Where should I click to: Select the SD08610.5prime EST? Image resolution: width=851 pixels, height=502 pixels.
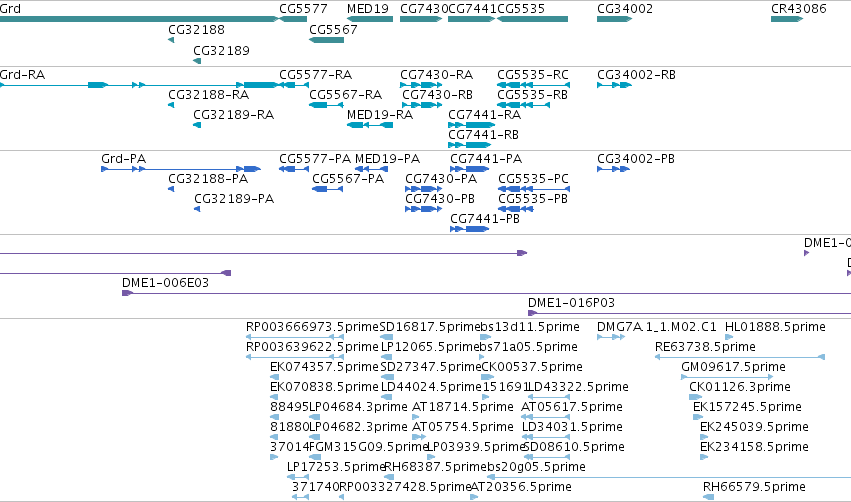[546, 457]
